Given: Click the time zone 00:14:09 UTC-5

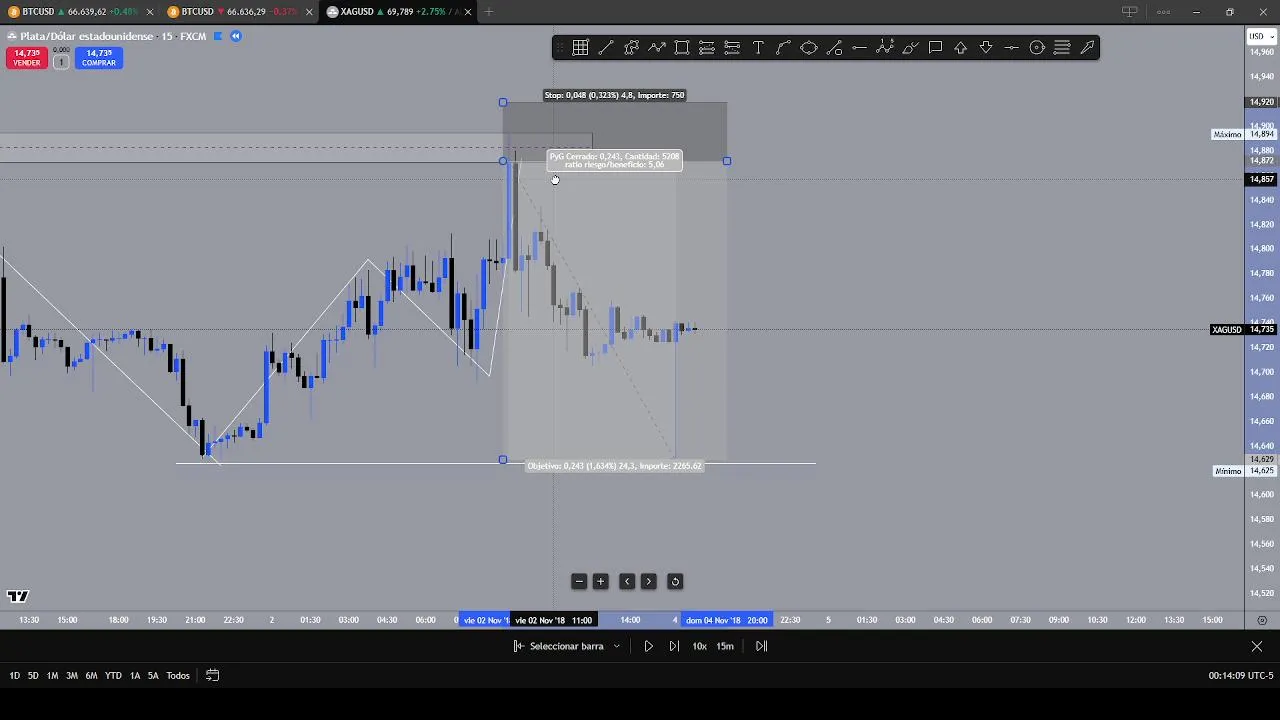Looking at the screenshot, I should coord(1241,676).
